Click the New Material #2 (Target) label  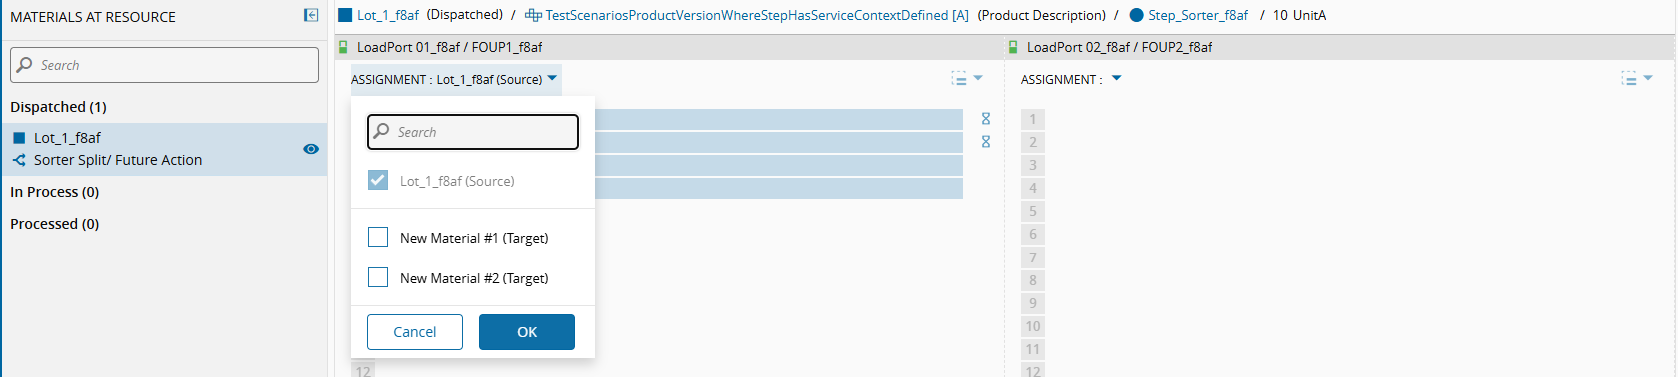click(474, 278)
